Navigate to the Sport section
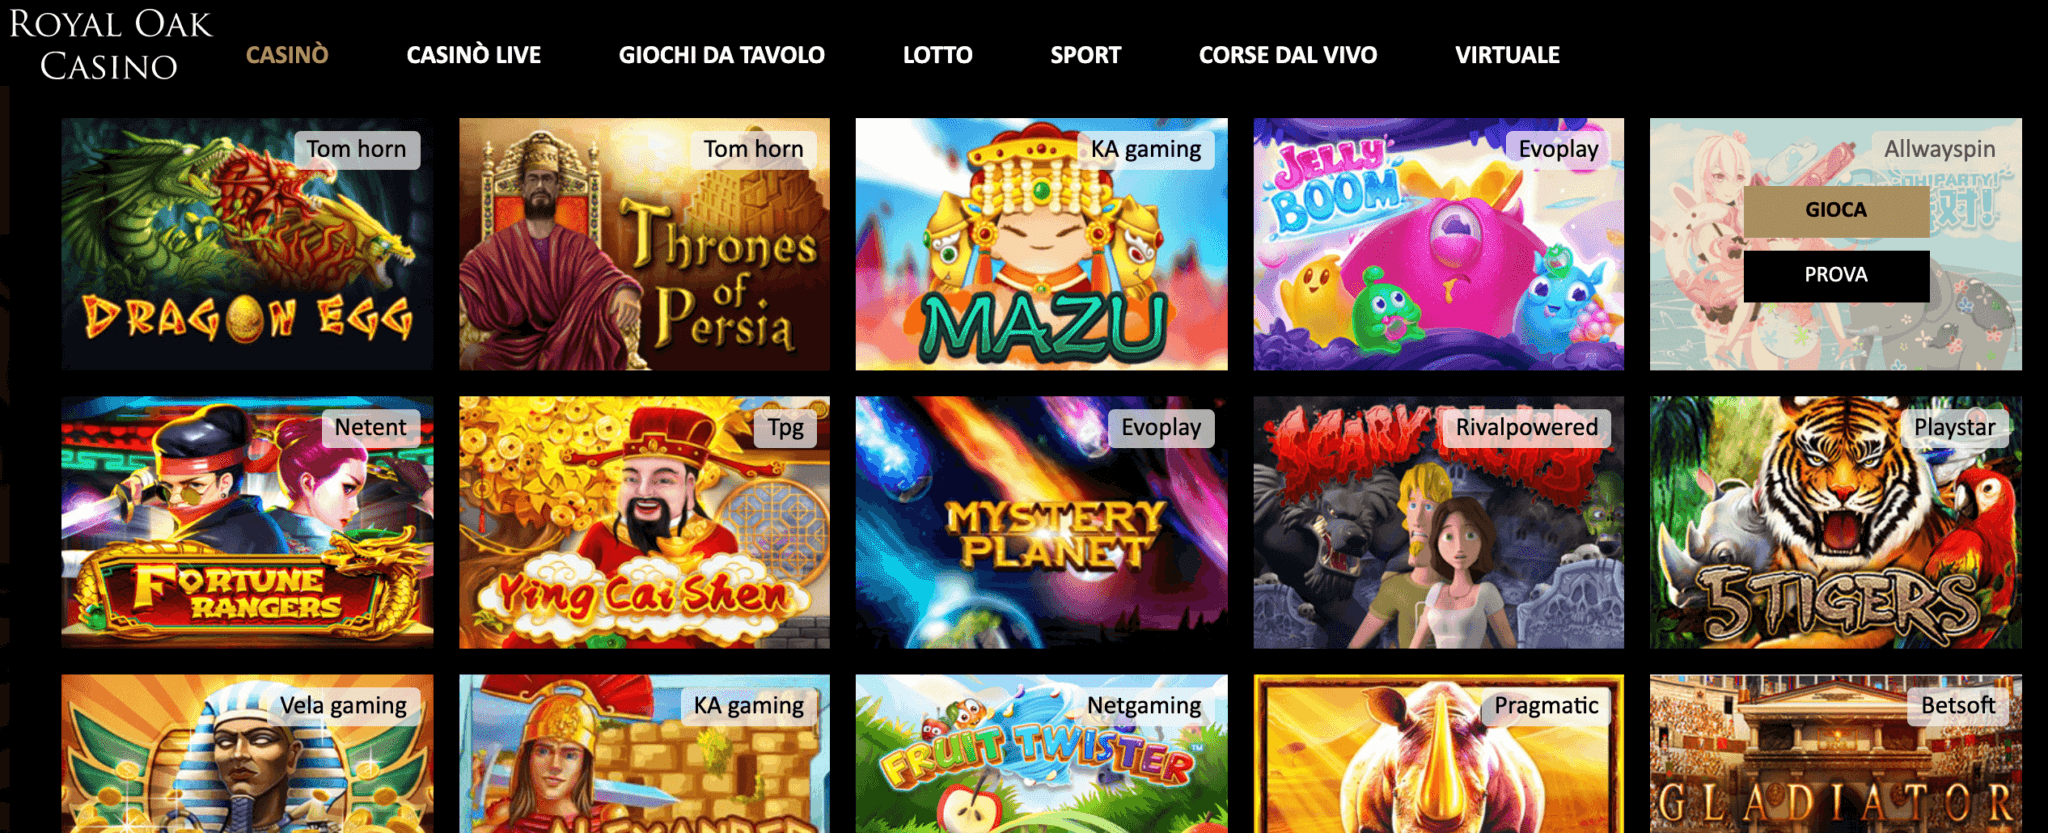The image size is (2048, 833). [x=1086, y=55]
